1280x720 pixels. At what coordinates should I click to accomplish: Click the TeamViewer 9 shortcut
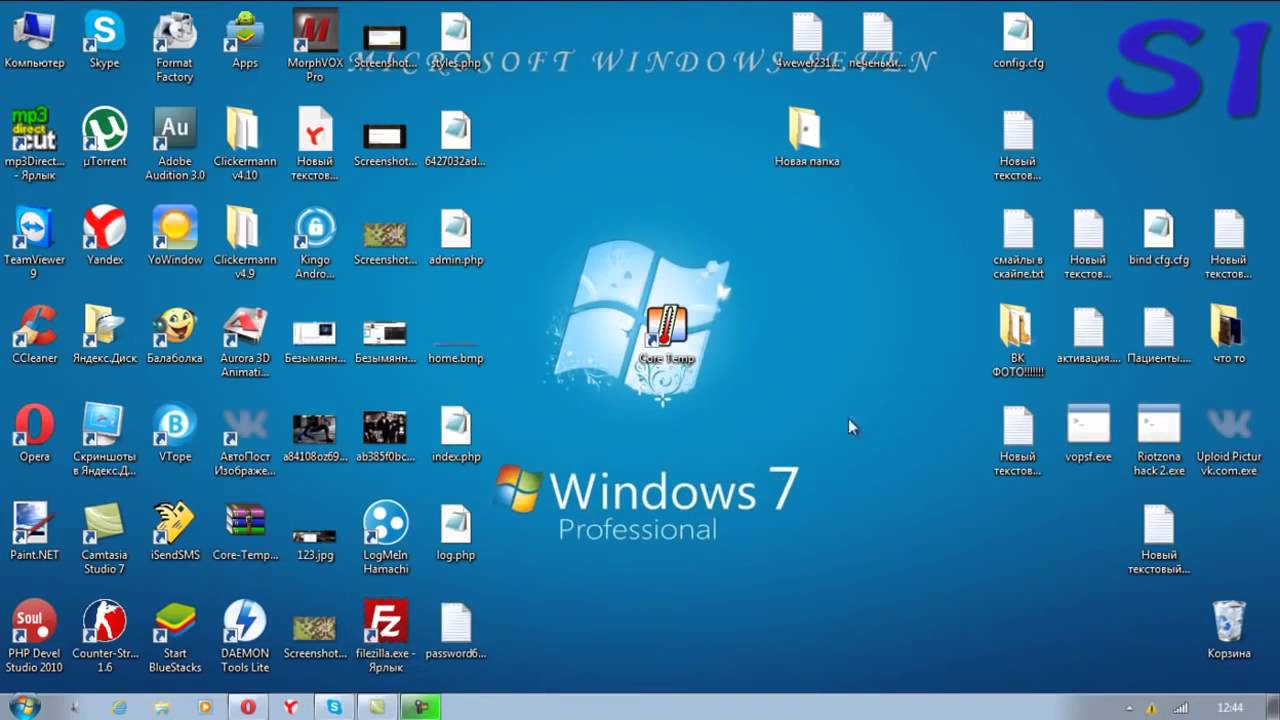(x=34, y=243)
